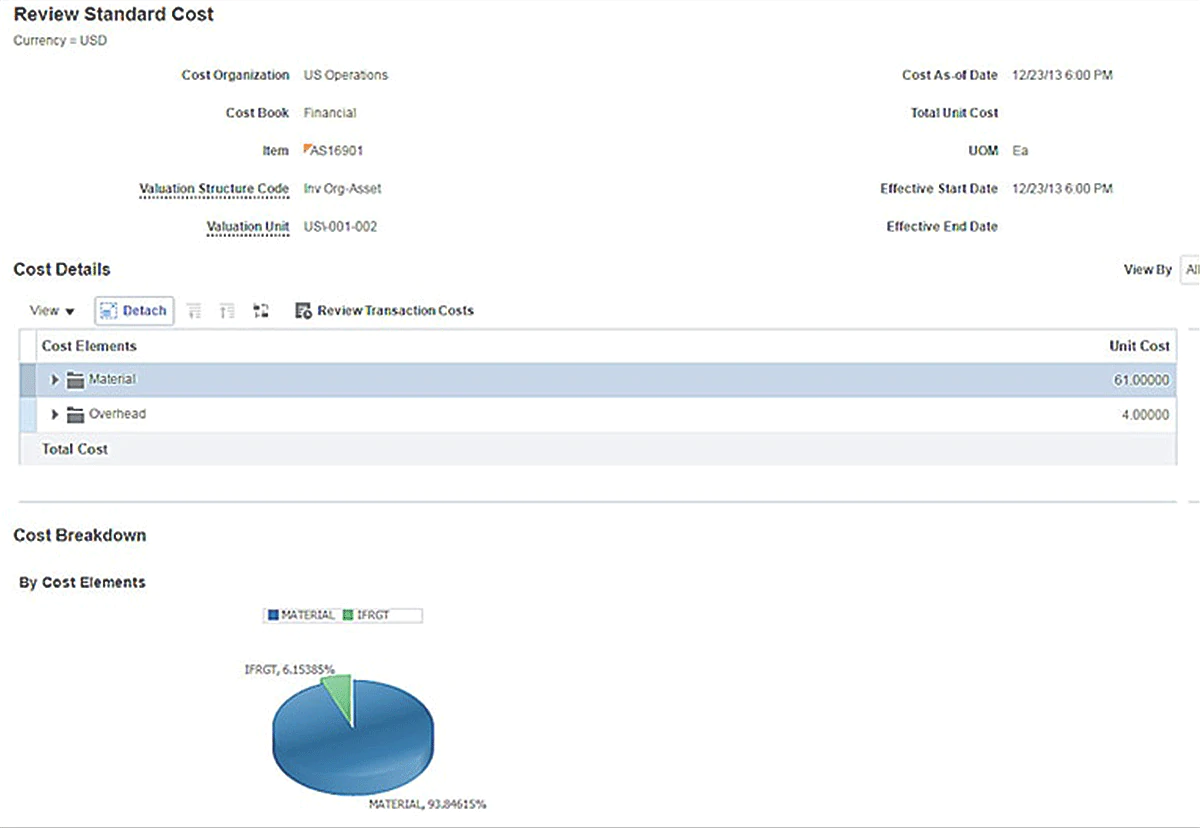Click the orange flag icon beside item AS16901
The height and width of the screenshot is (828, 1200).
[308, 150]
